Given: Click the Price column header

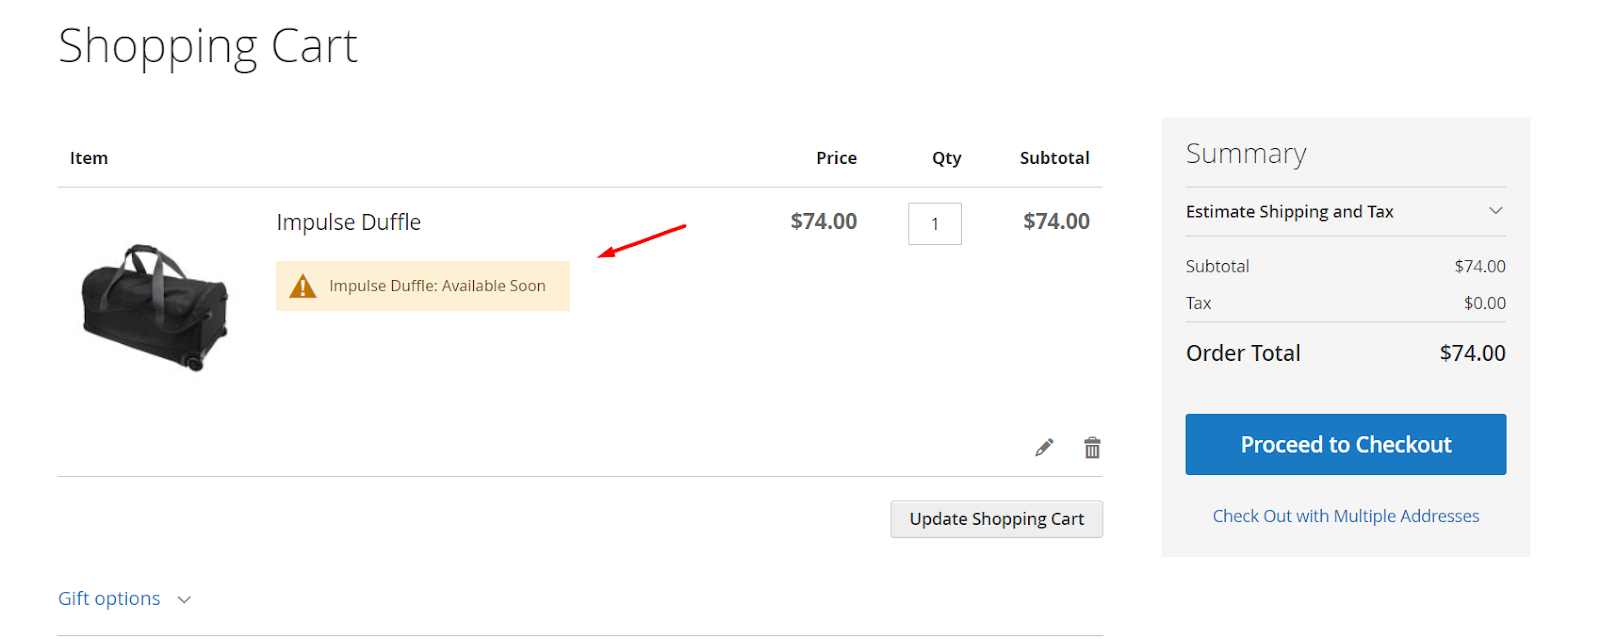Looking at the screenshot, I should (x=836, y=158).
